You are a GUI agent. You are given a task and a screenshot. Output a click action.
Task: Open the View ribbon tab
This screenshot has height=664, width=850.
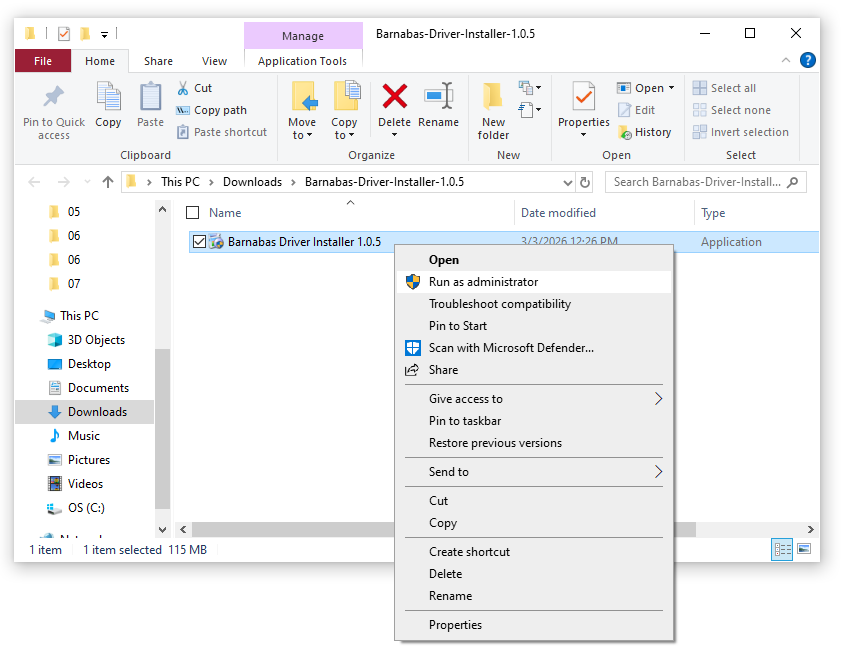pos(214,61)
